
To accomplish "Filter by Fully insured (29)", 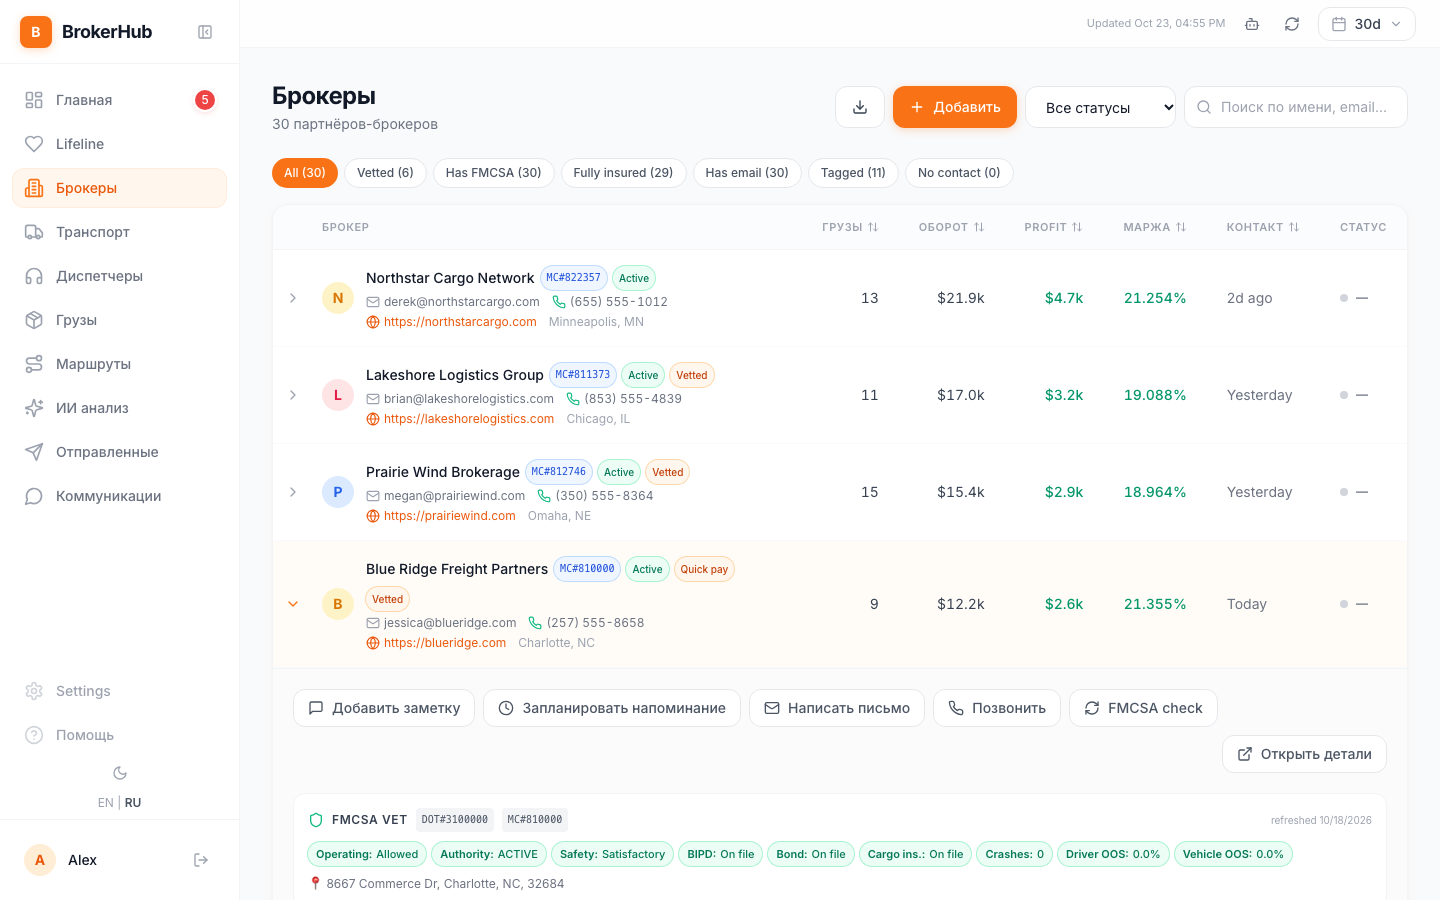I will coord(623,173).
